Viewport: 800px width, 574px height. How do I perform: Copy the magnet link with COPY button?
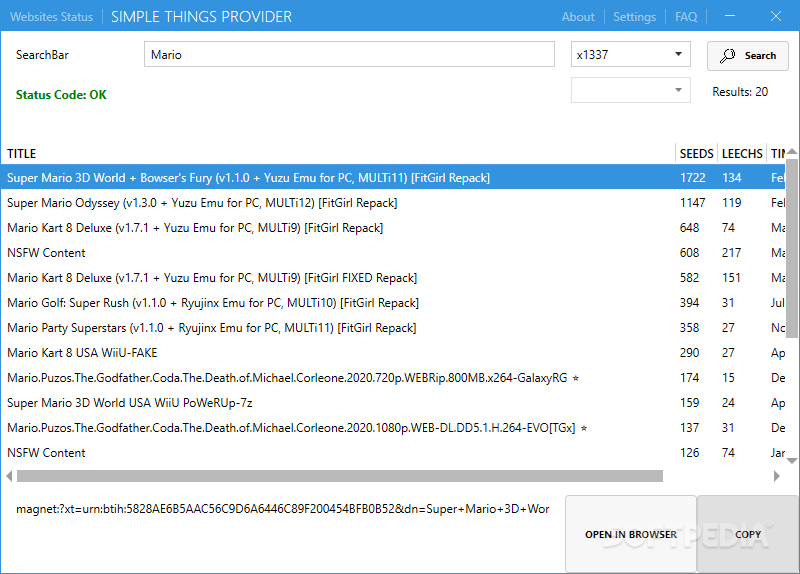[x=748, y=534]
